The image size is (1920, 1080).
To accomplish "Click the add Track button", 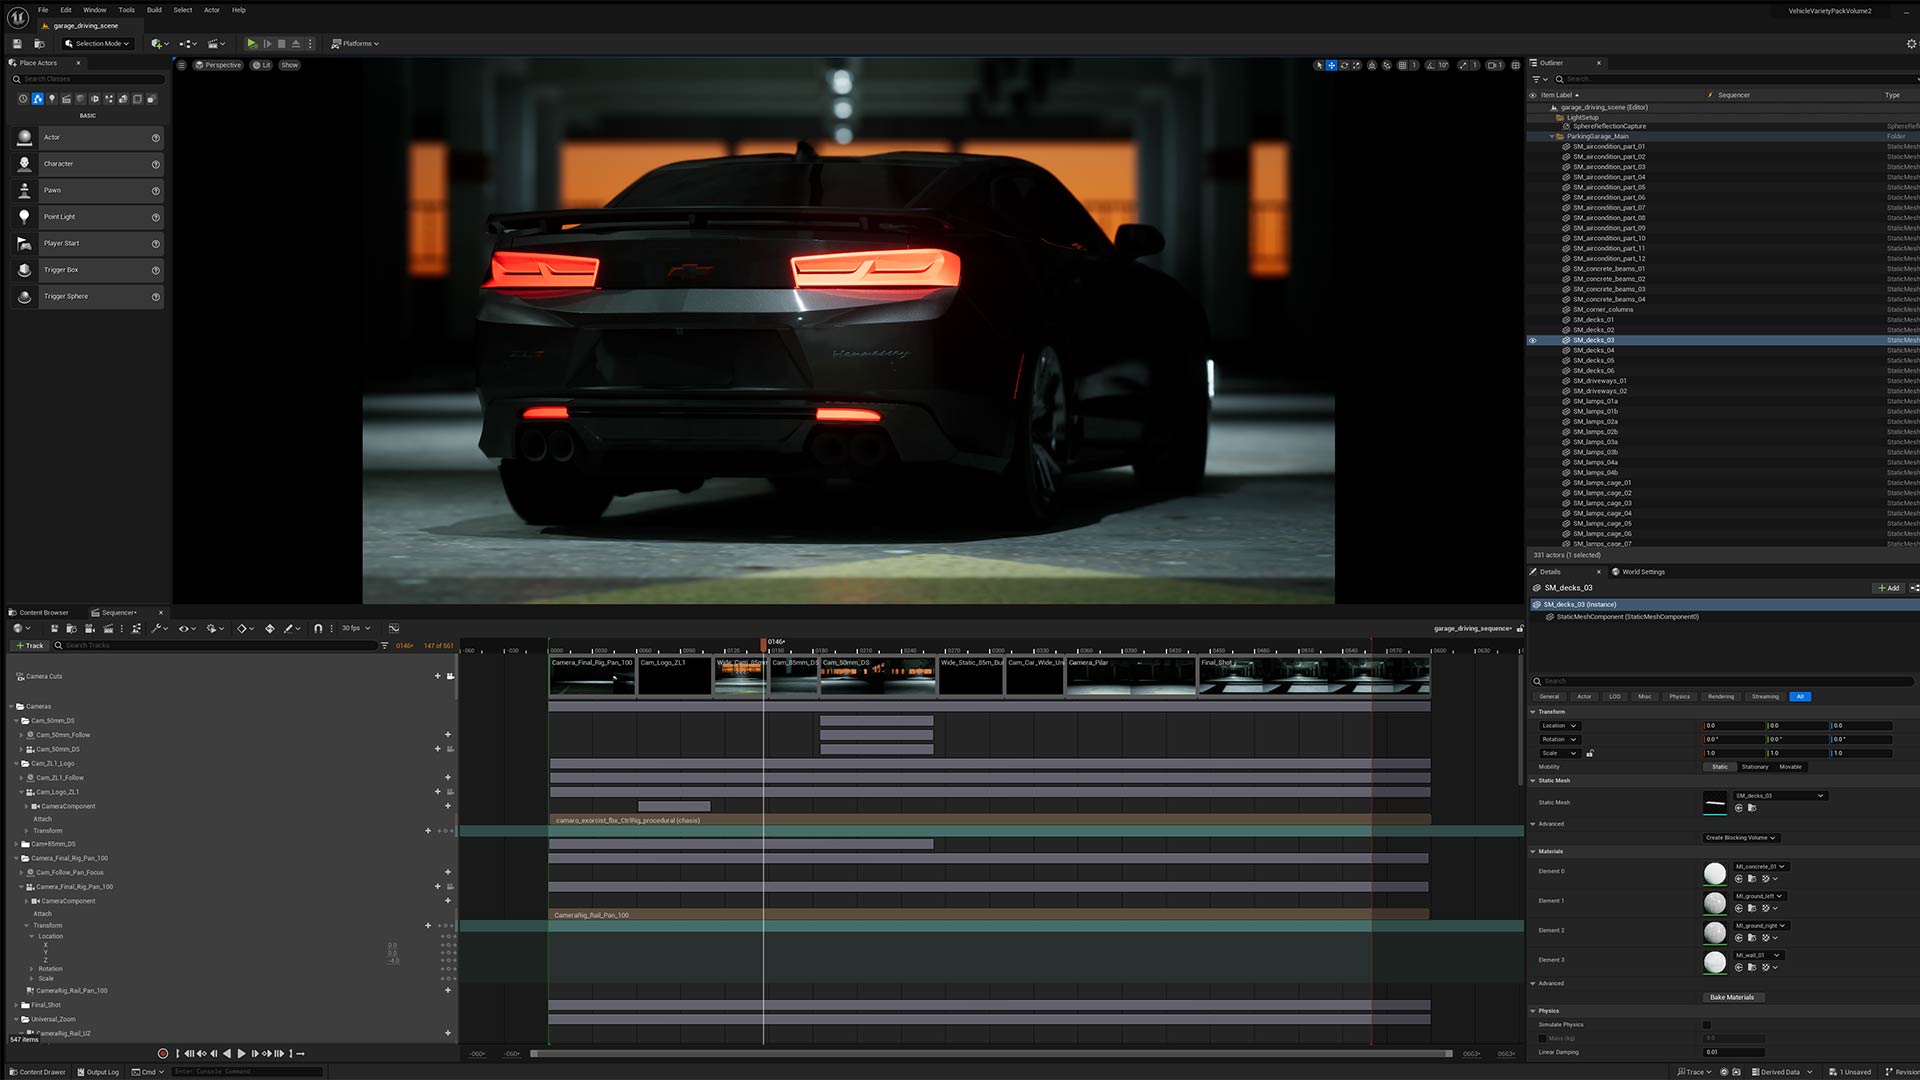I will (x=30, y=645).
